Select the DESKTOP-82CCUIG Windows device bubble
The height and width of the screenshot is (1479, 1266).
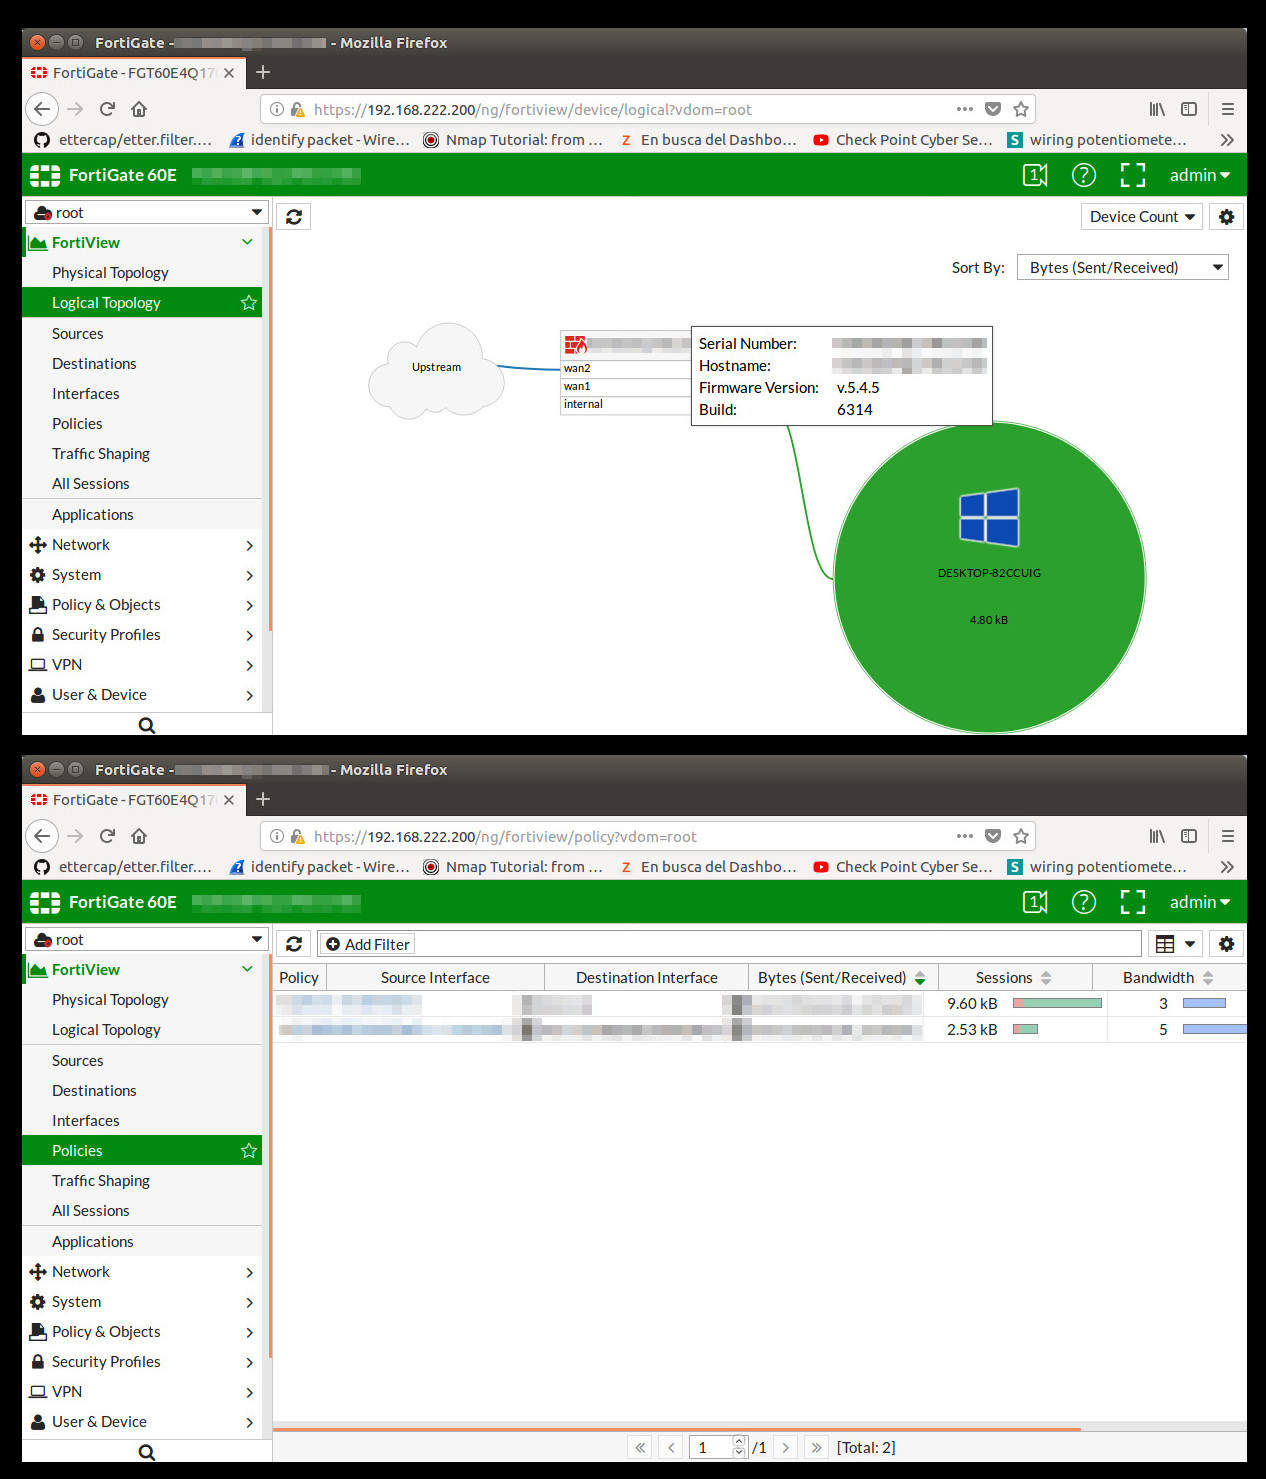[x=989, y=577]
